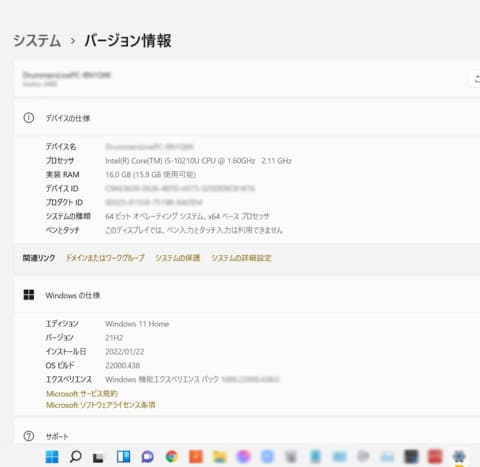Open Google Chrome from the taskbar
The image size is (480, 467).
pos(172,457)
